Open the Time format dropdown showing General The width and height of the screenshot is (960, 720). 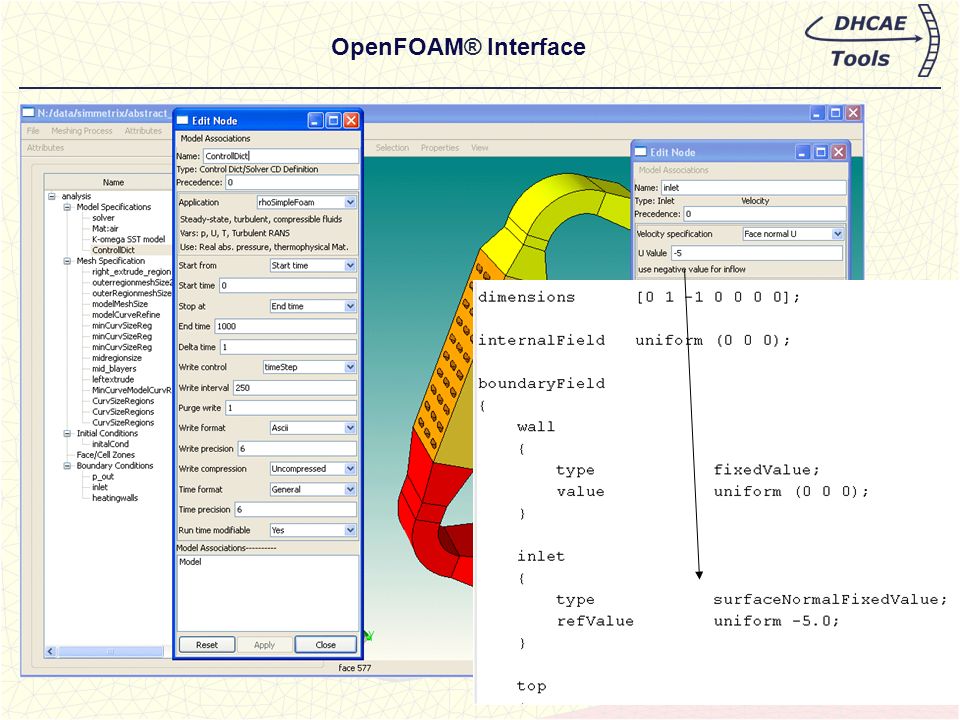click(313, 490)
